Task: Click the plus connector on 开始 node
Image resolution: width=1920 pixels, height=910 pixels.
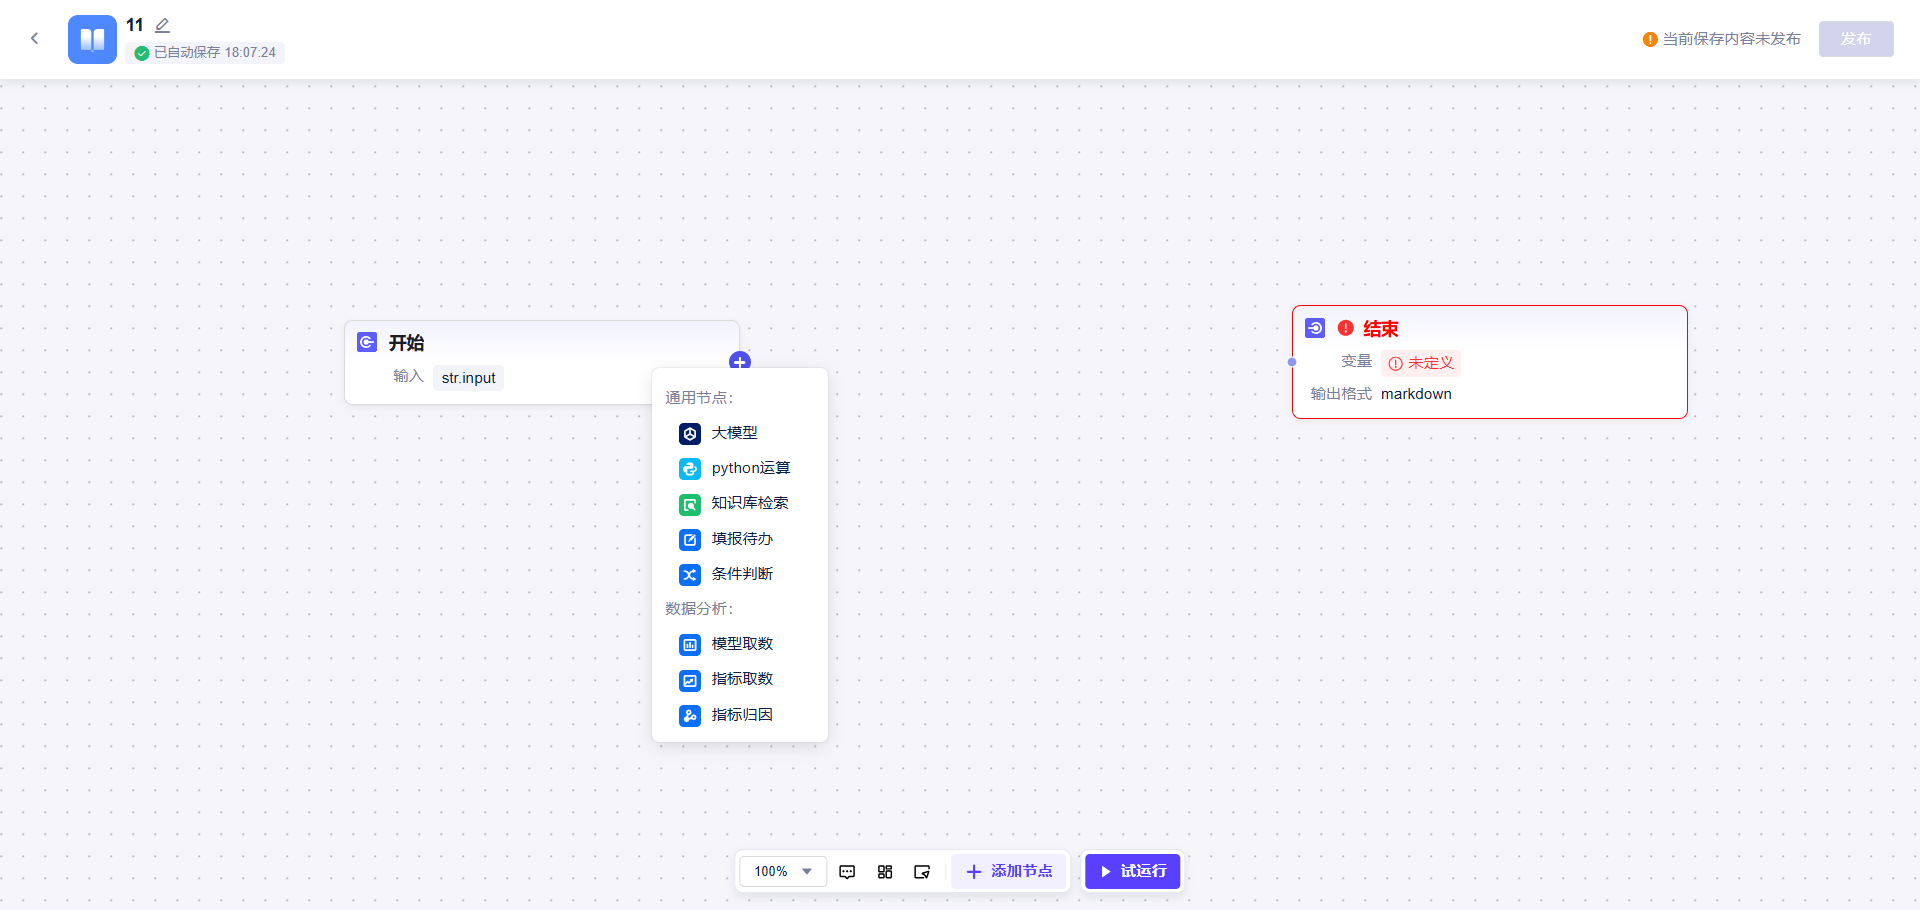Action: click(x=740, y=361)
